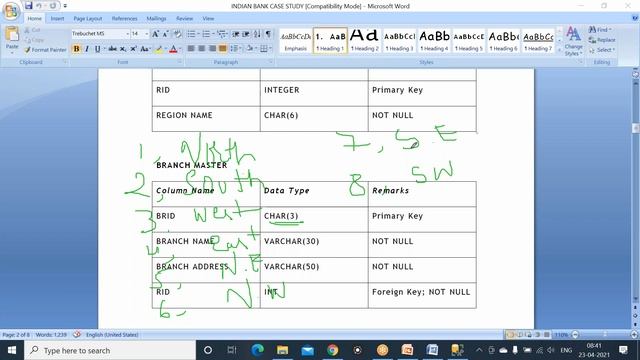Open the Find tool
This screenshot has height=360, width=640.
tap(600, 30)
